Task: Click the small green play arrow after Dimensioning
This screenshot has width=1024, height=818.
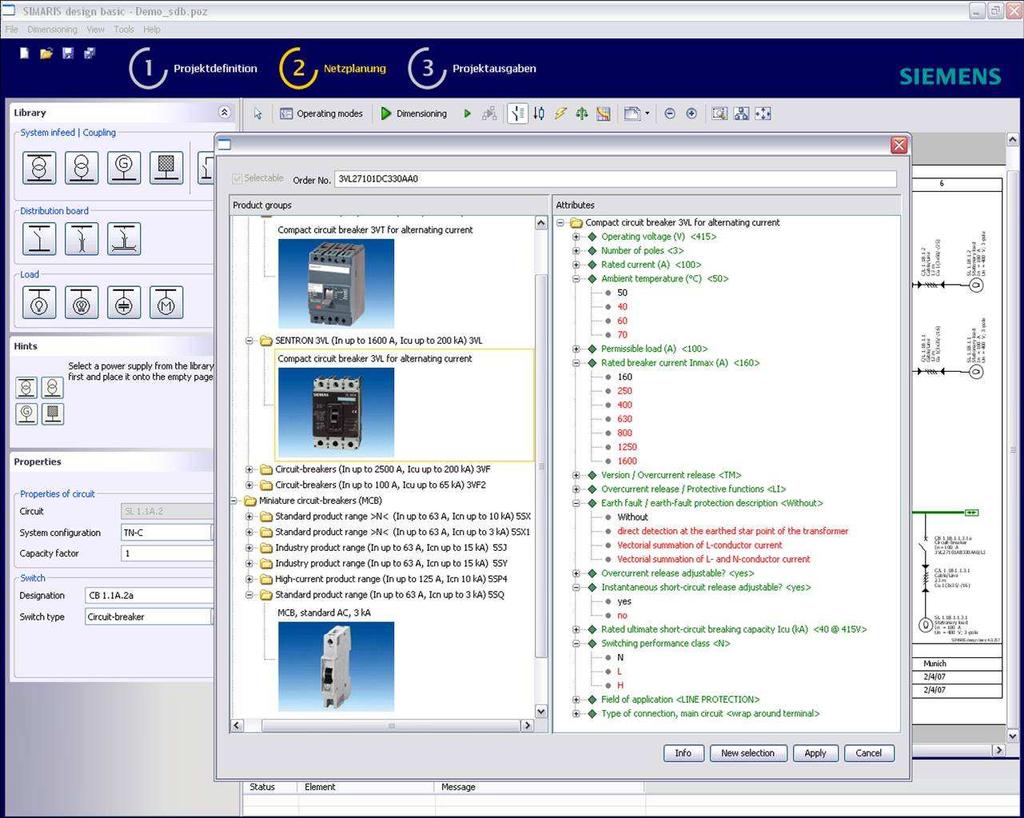Action: tap(467, 114)
